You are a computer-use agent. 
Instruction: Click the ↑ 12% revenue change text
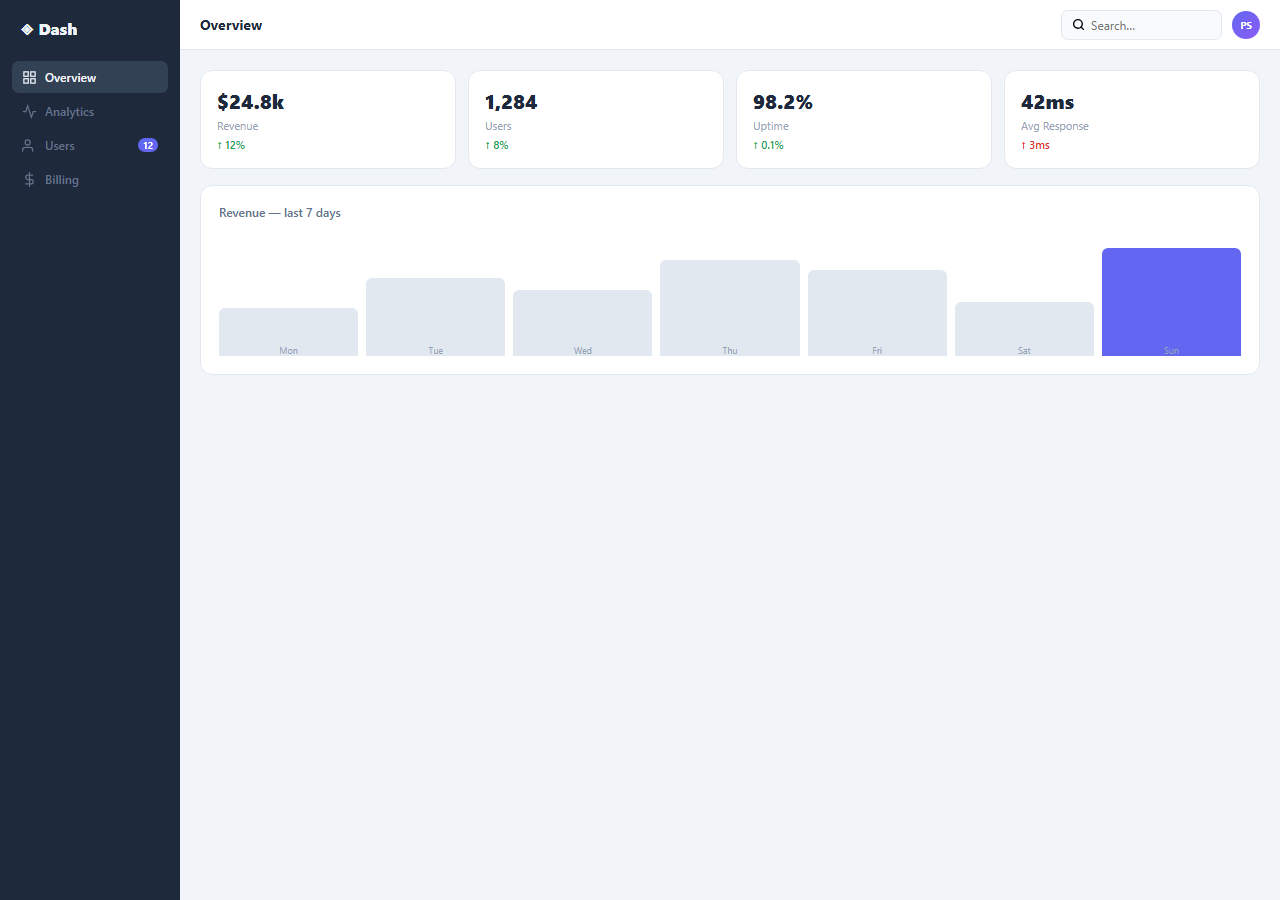[231, 145]
